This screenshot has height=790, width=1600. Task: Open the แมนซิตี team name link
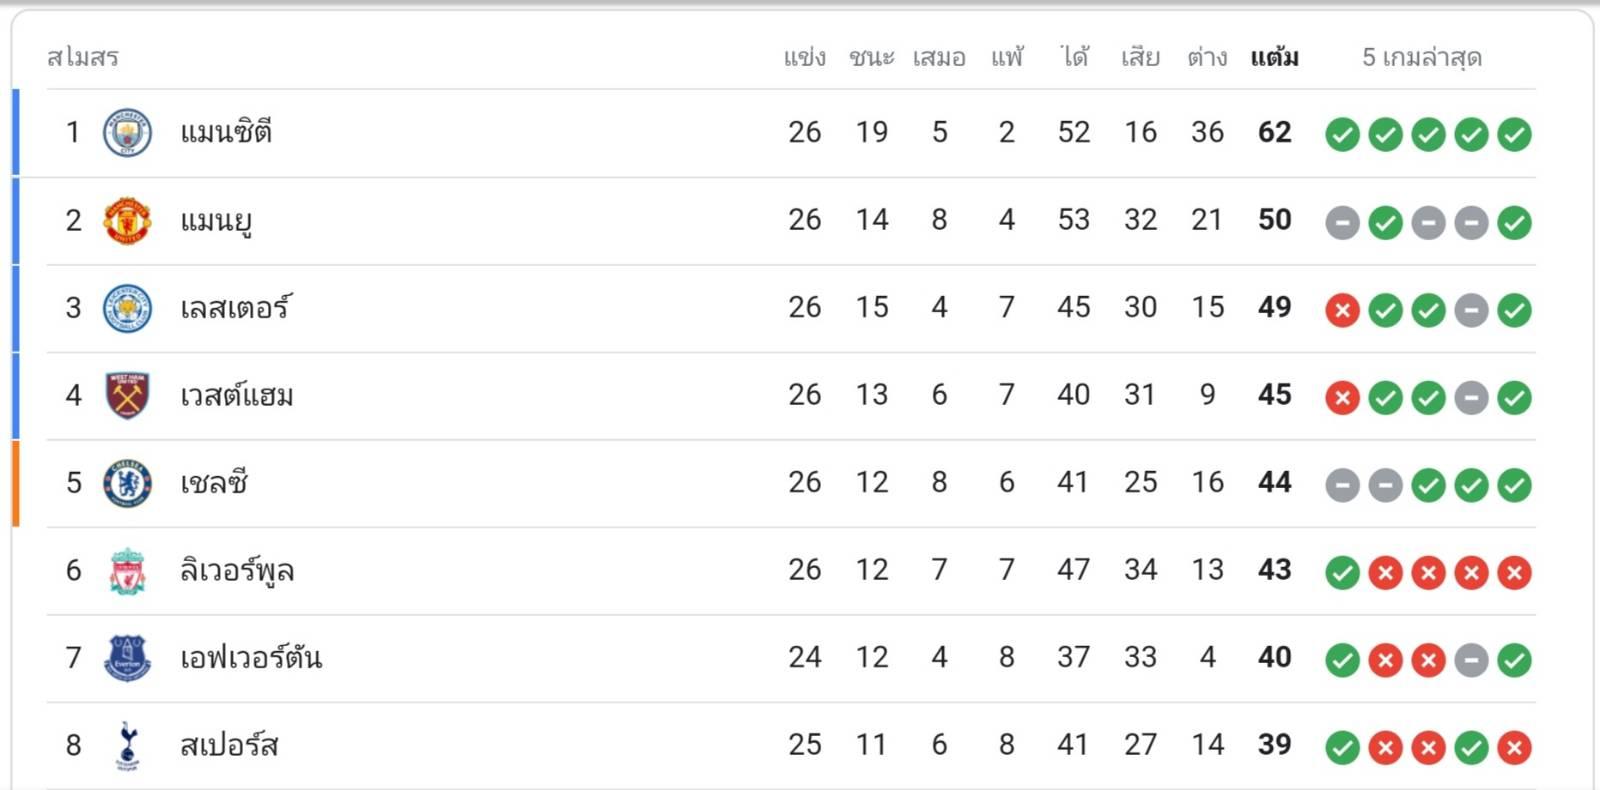226,132
